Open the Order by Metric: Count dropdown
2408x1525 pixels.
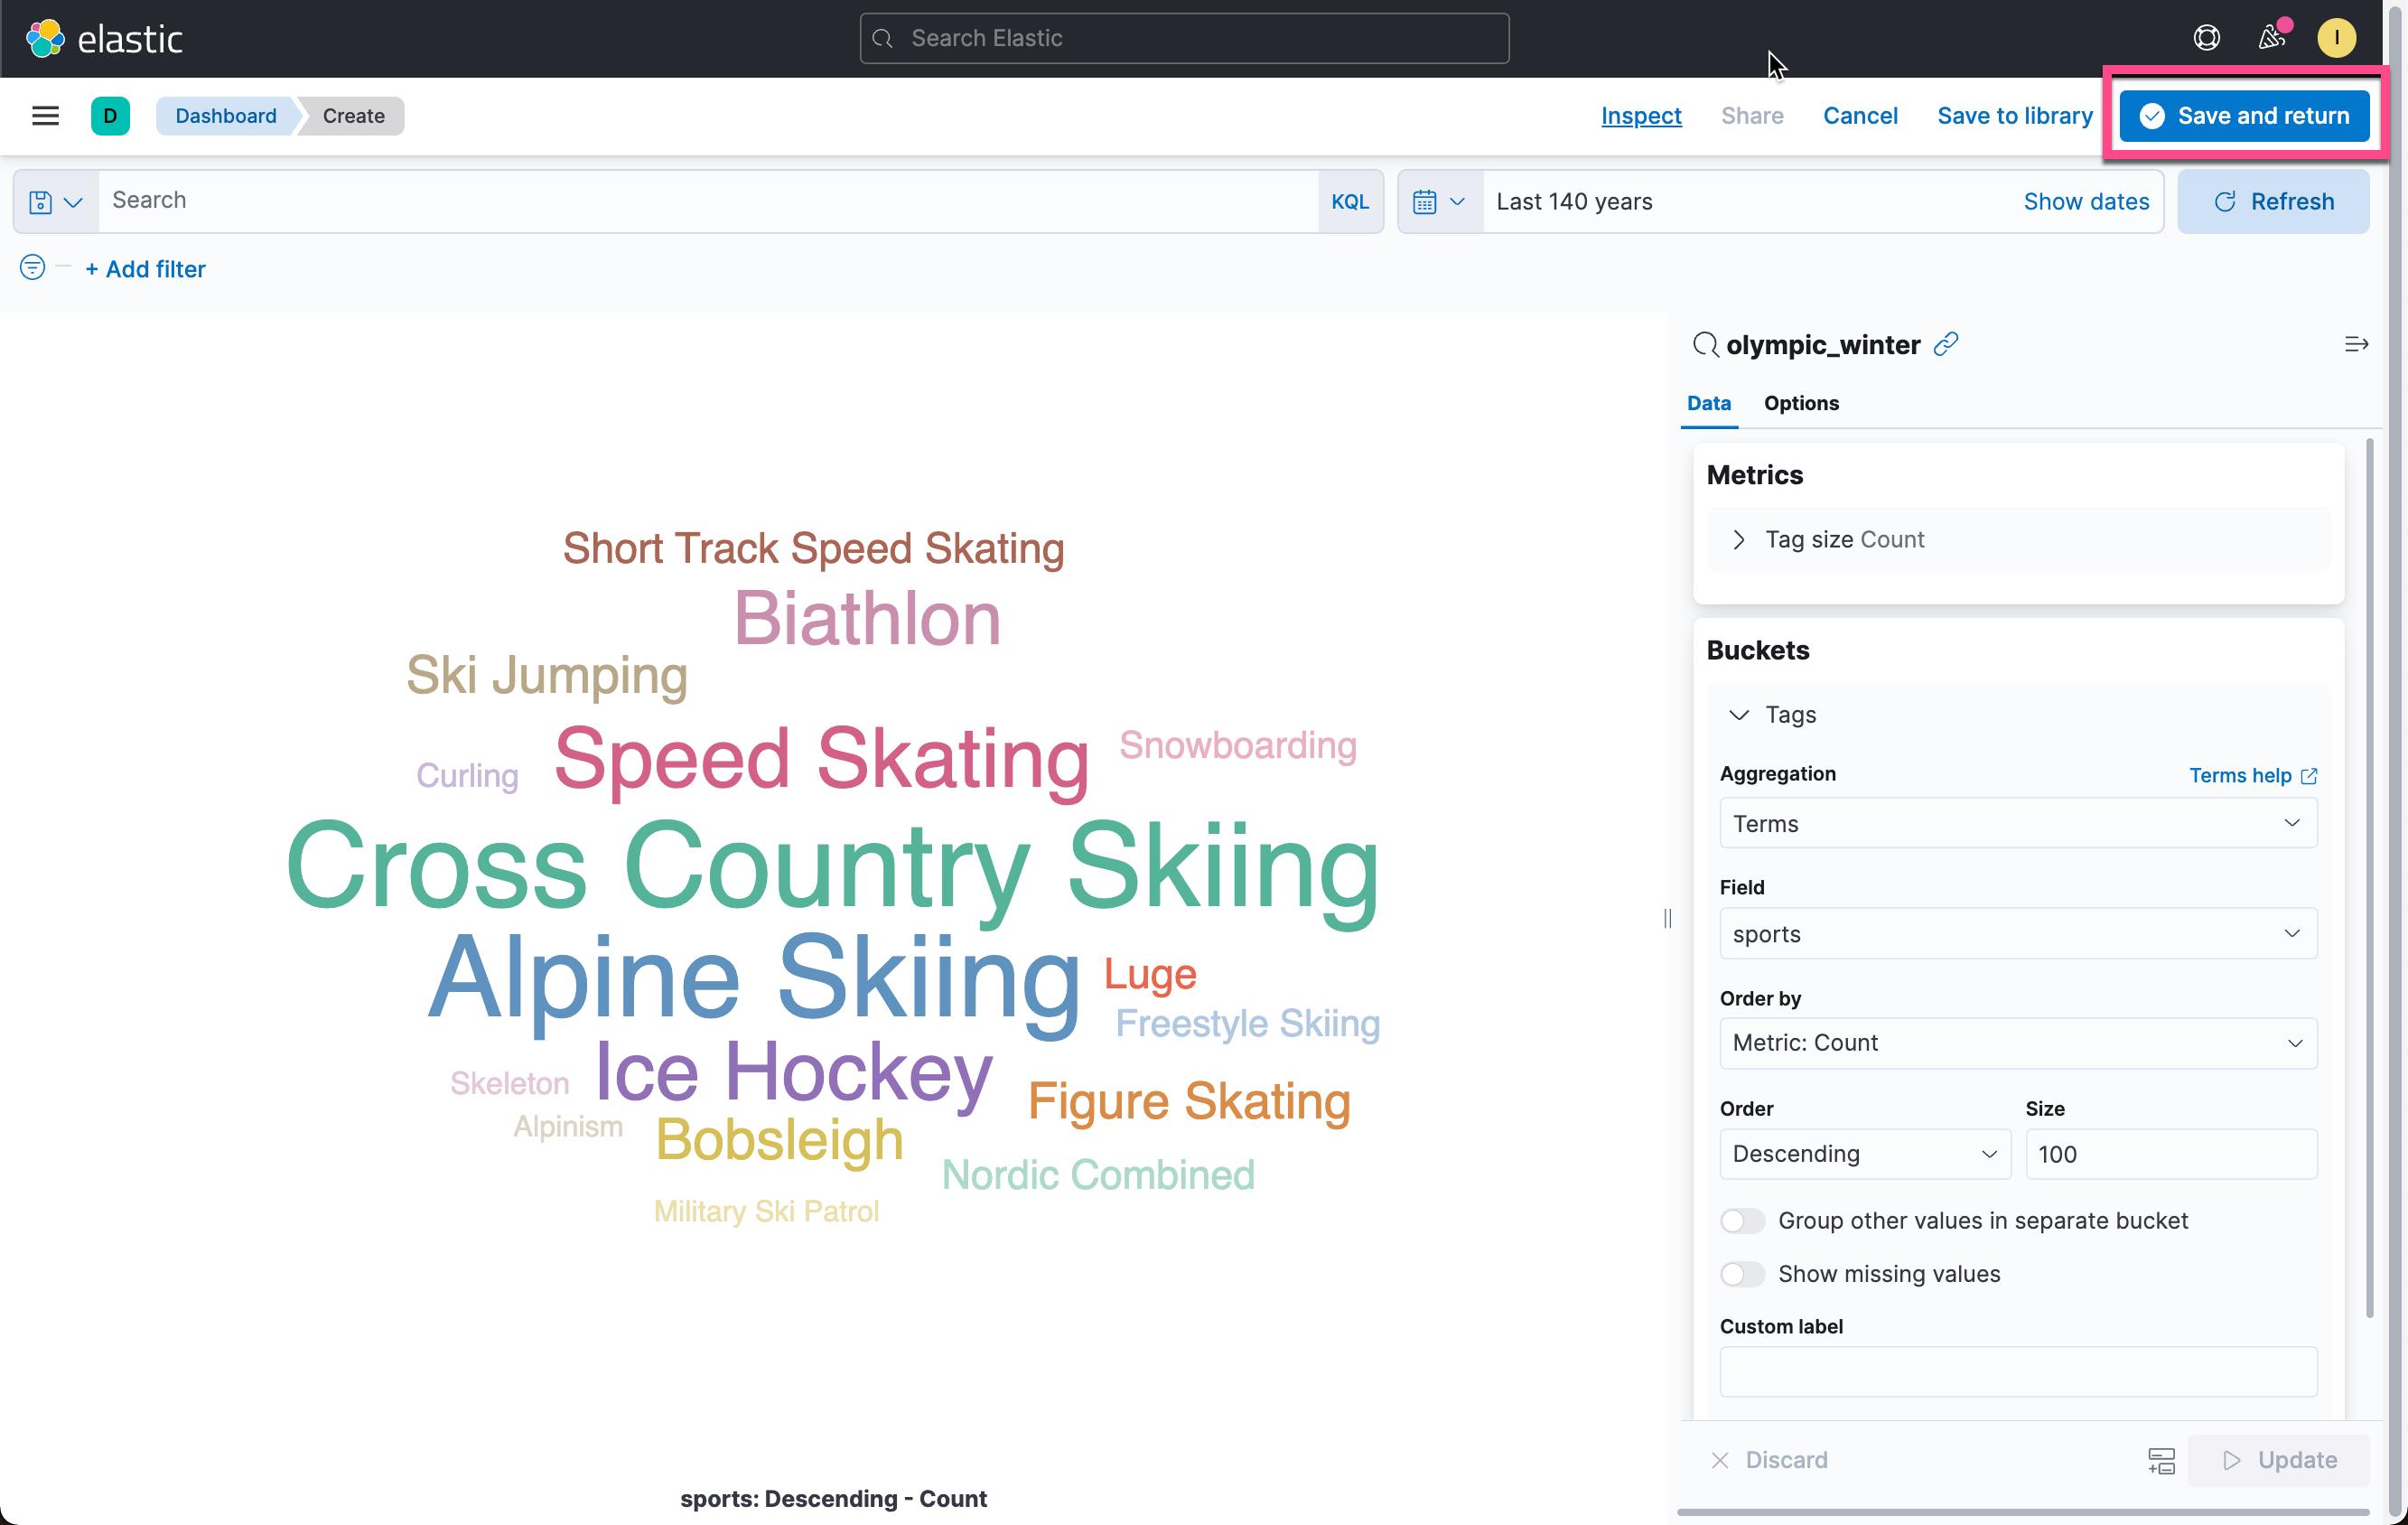[2018, 1043]
